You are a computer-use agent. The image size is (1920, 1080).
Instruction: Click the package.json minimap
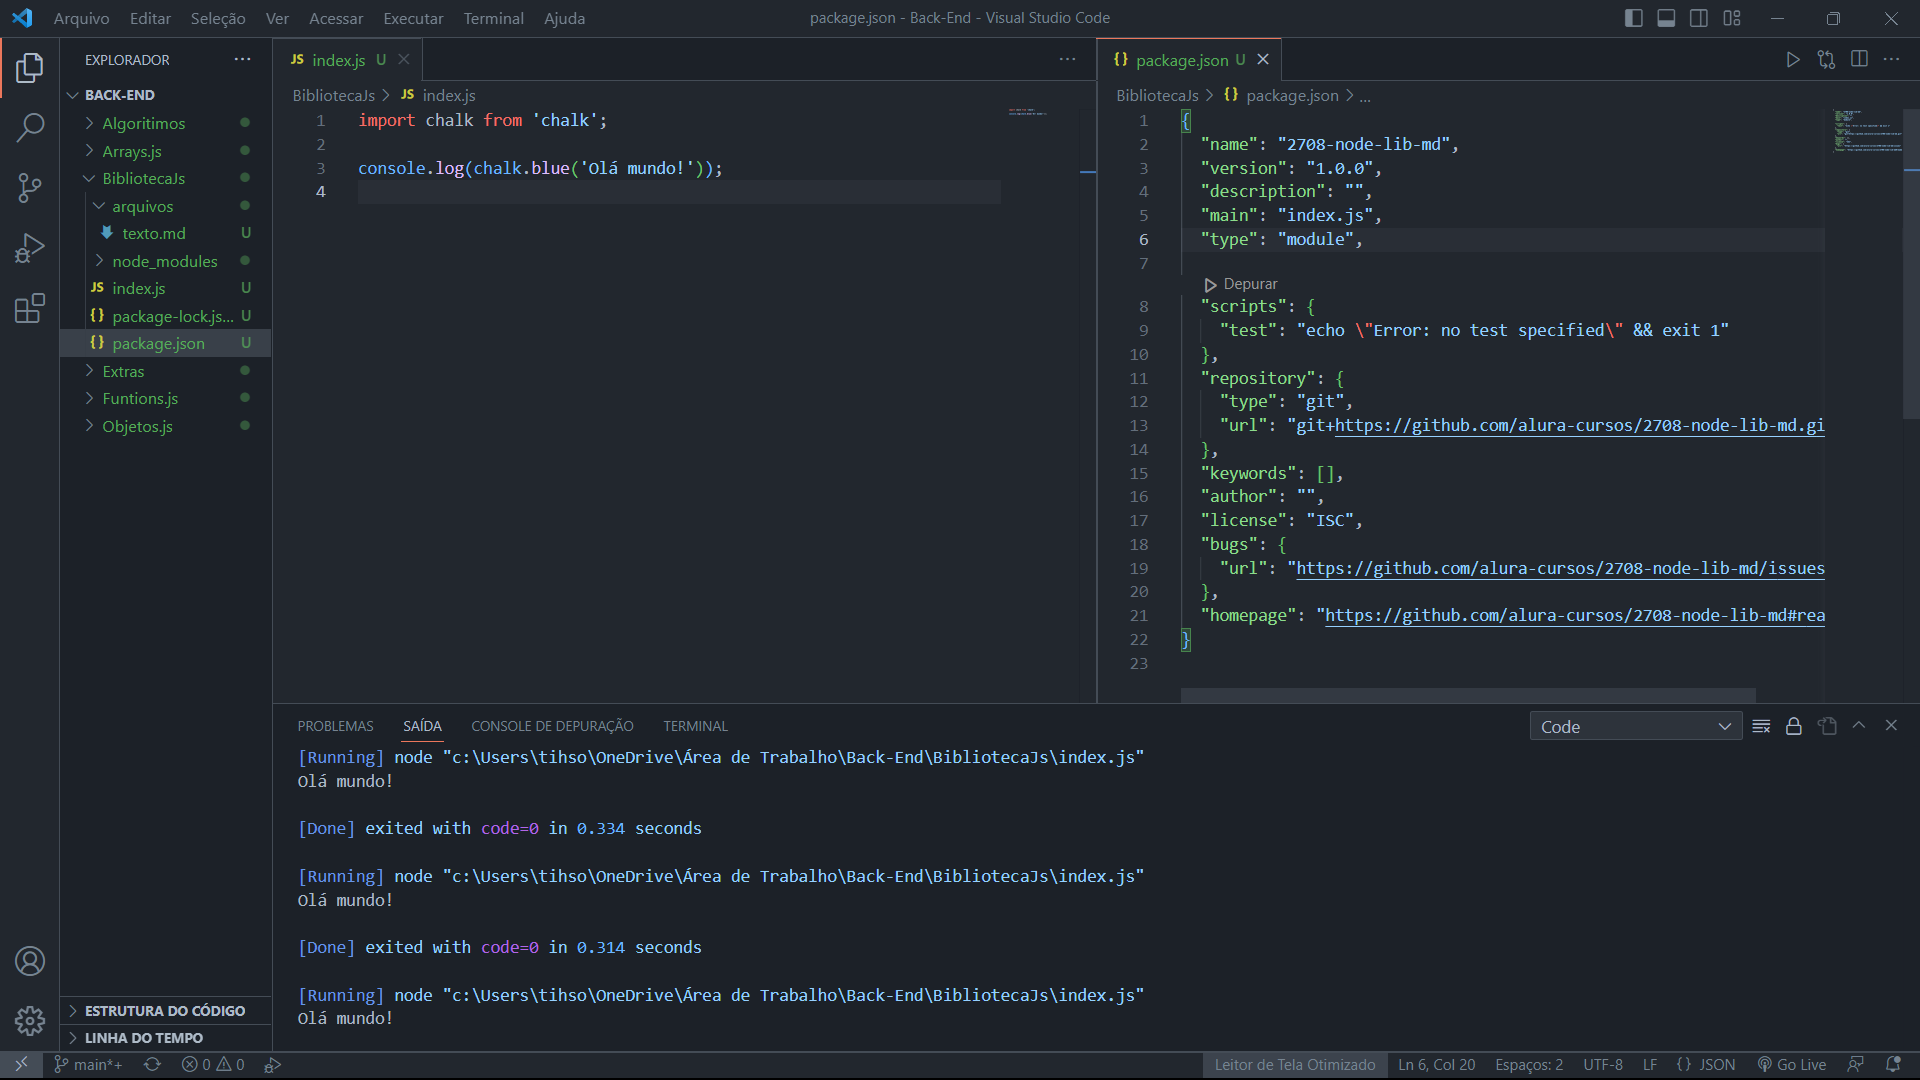[1867, 130]
